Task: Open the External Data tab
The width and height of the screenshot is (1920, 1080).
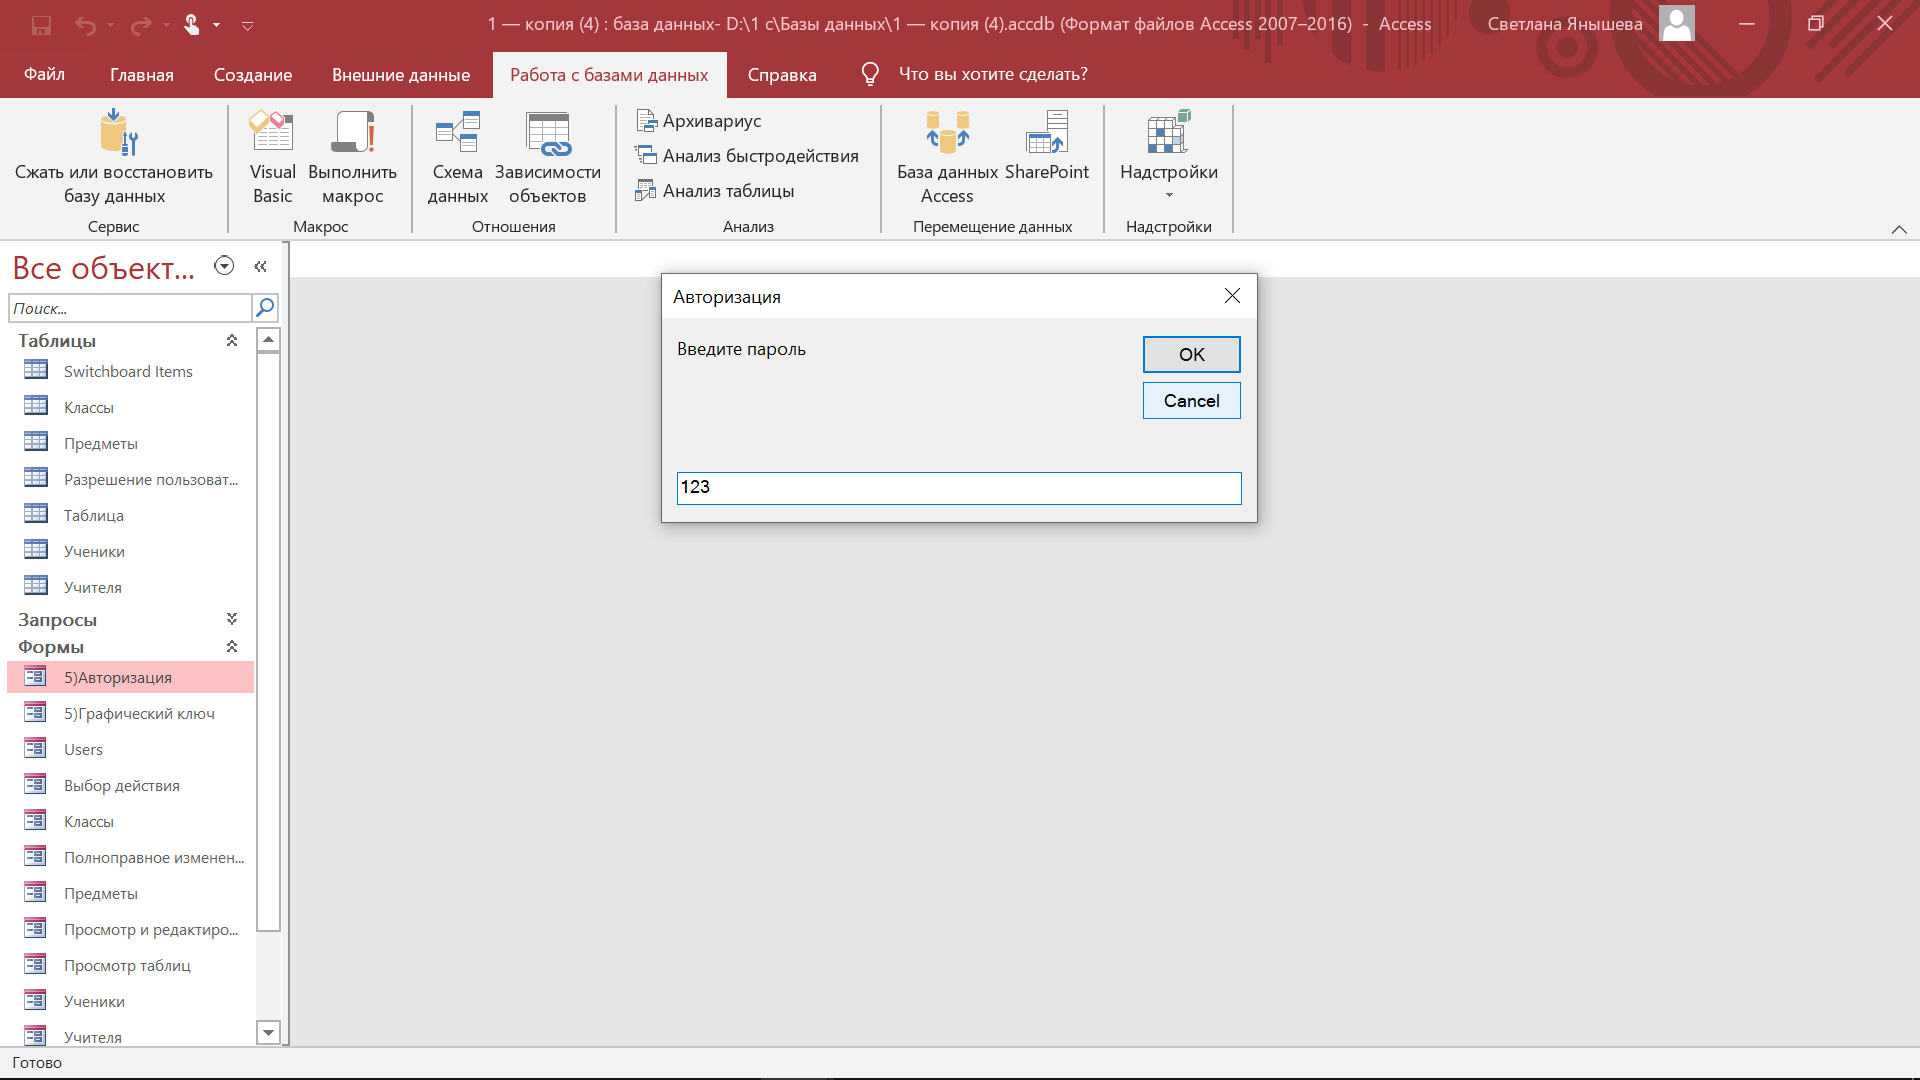Action: (x=400, y=75)
